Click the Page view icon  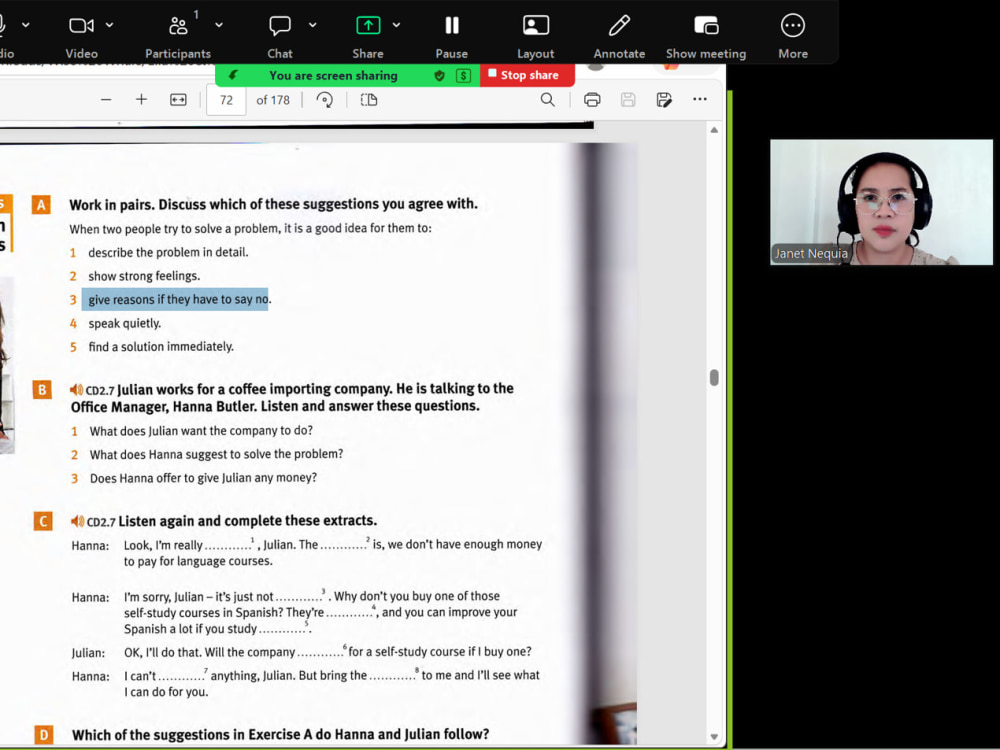tap(369, 99)
